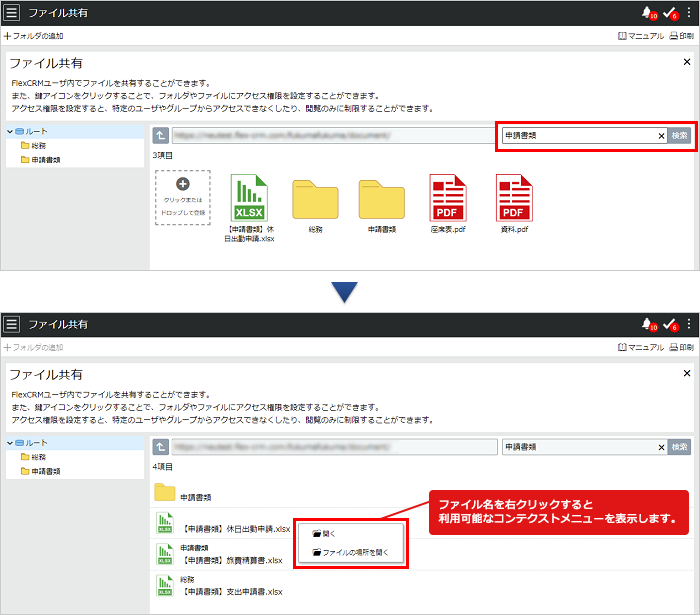Open vertical dots menu in bottom header
This screenshot has width=700, height=615.
coord(689,324)
